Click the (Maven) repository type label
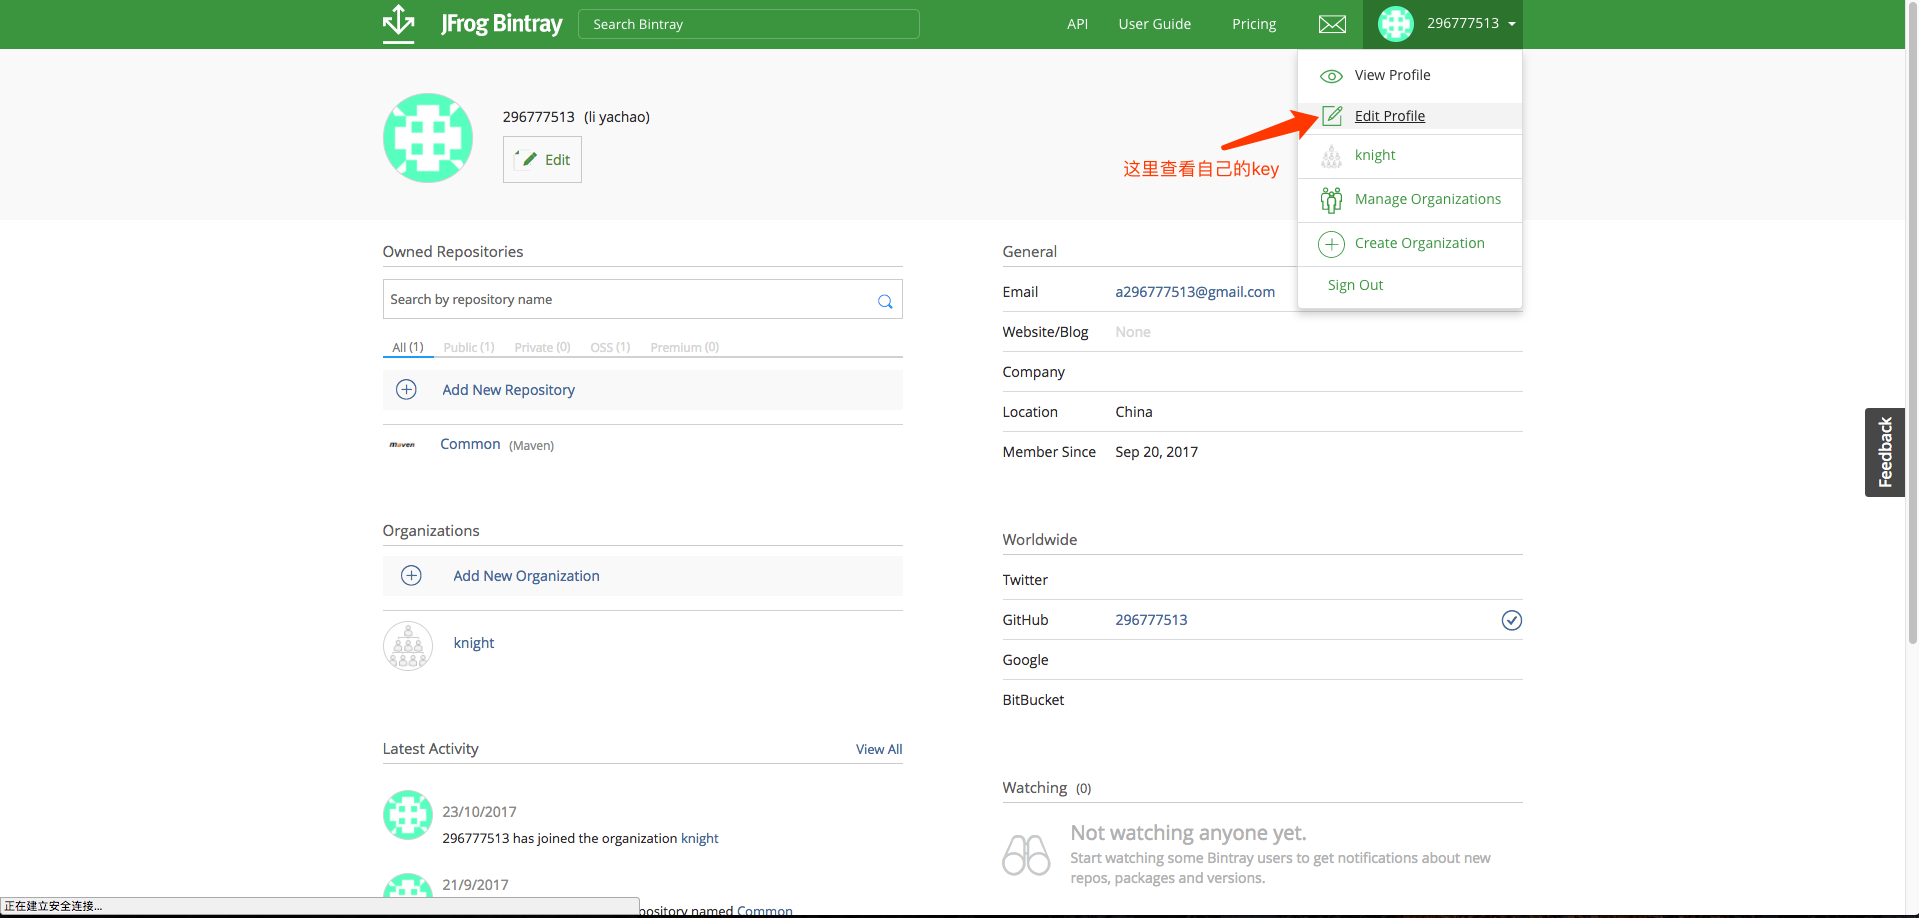The height and width of the screenshot is (918, 1919). [531, 445]
